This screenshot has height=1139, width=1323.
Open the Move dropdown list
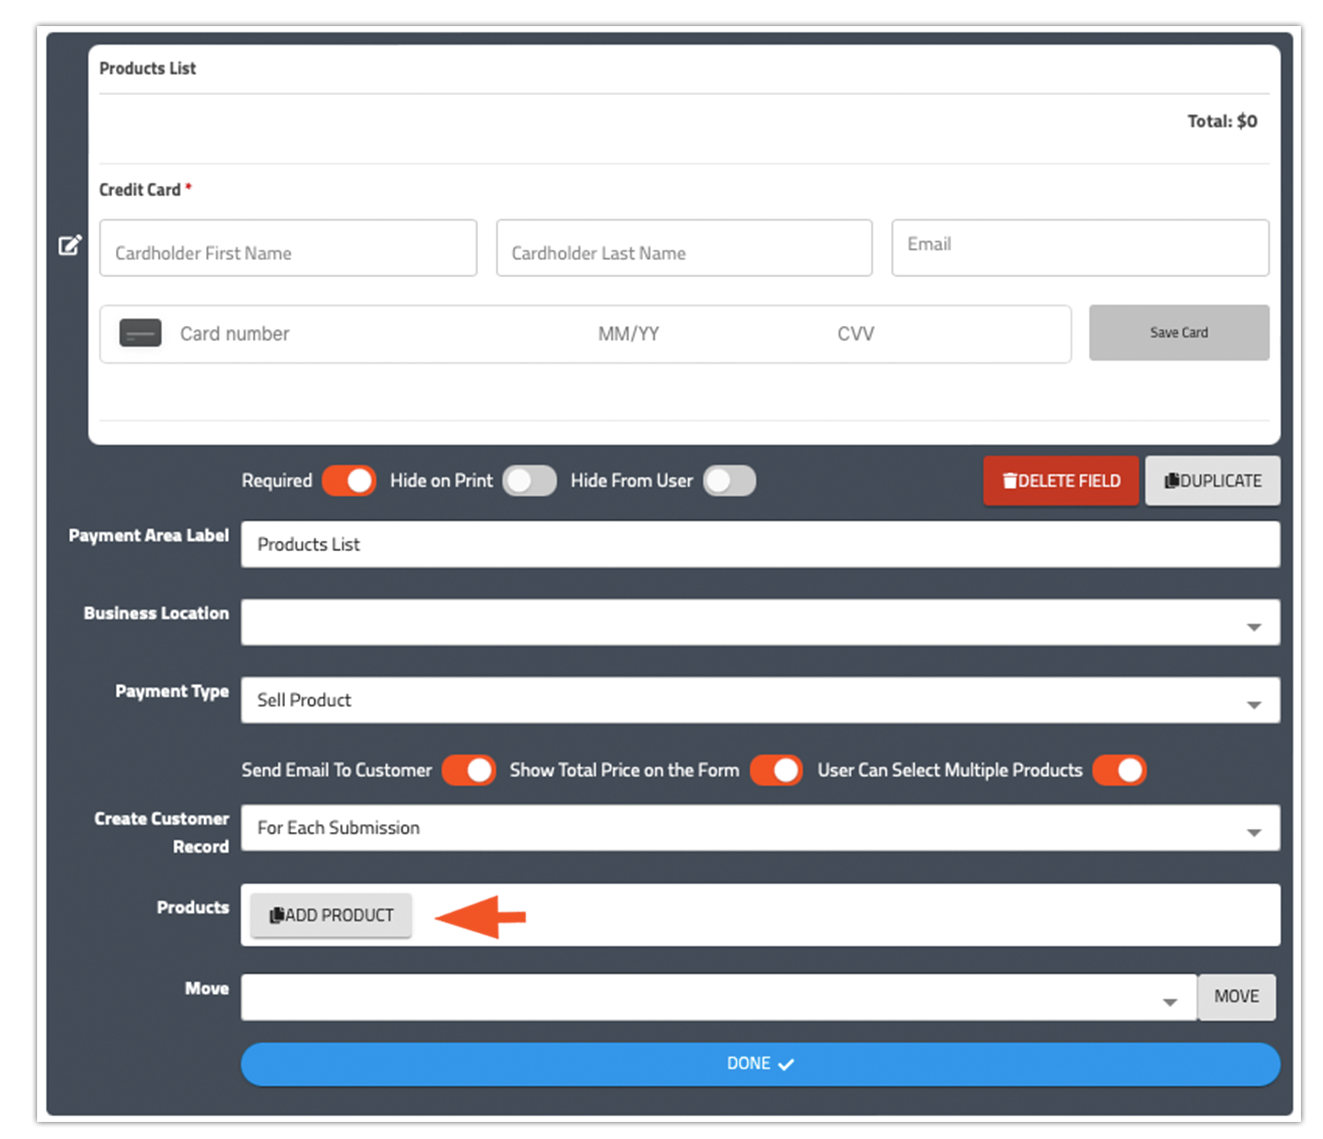719,997
